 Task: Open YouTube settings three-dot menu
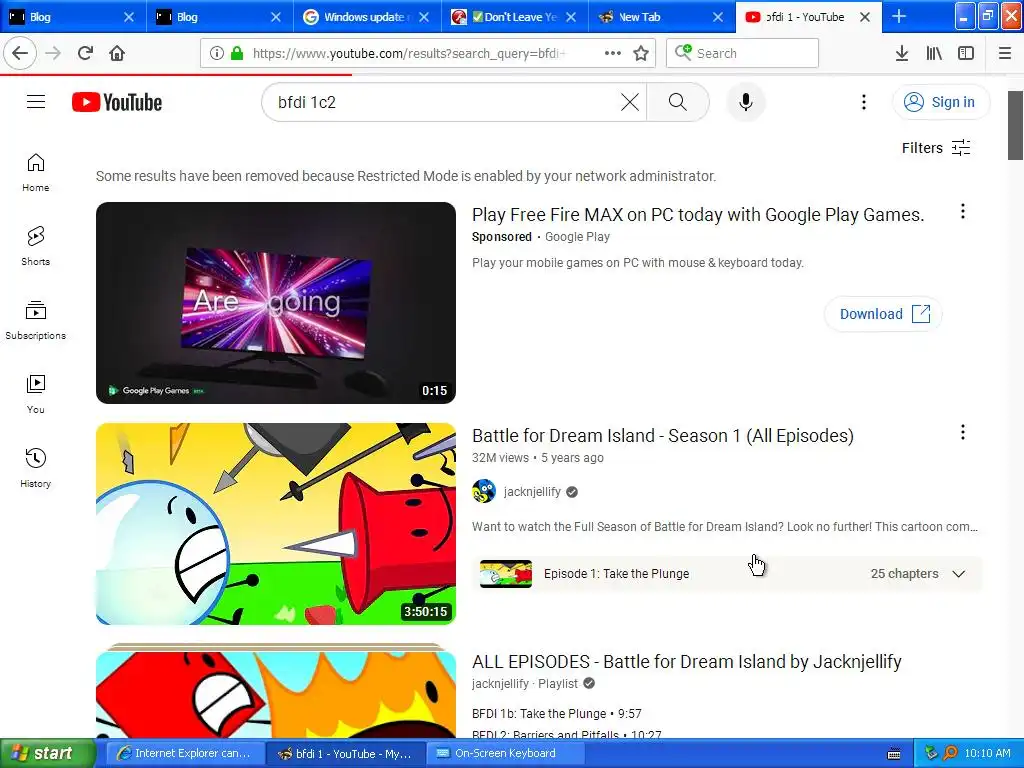click(863, 102)
